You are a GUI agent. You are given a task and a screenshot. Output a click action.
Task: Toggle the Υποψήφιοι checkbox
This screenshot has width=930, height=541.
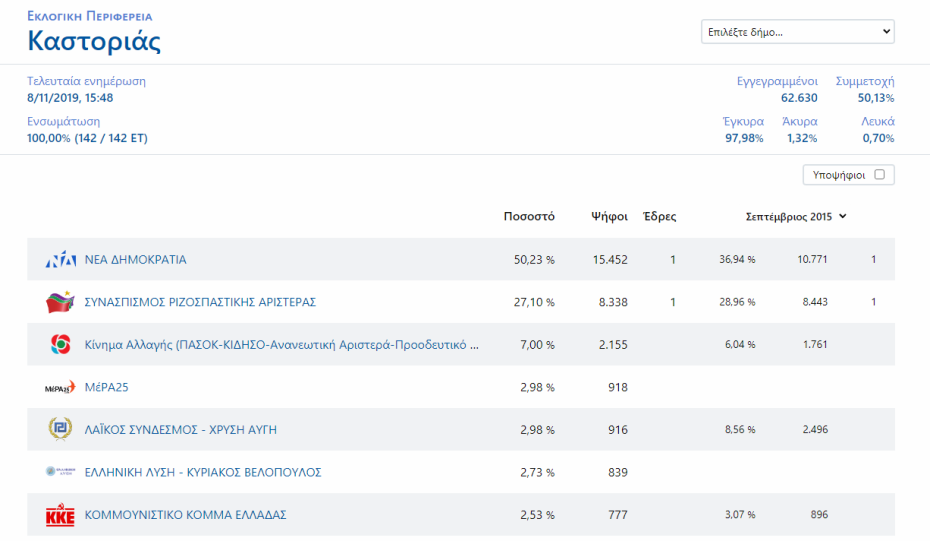(x=879, y=175)
